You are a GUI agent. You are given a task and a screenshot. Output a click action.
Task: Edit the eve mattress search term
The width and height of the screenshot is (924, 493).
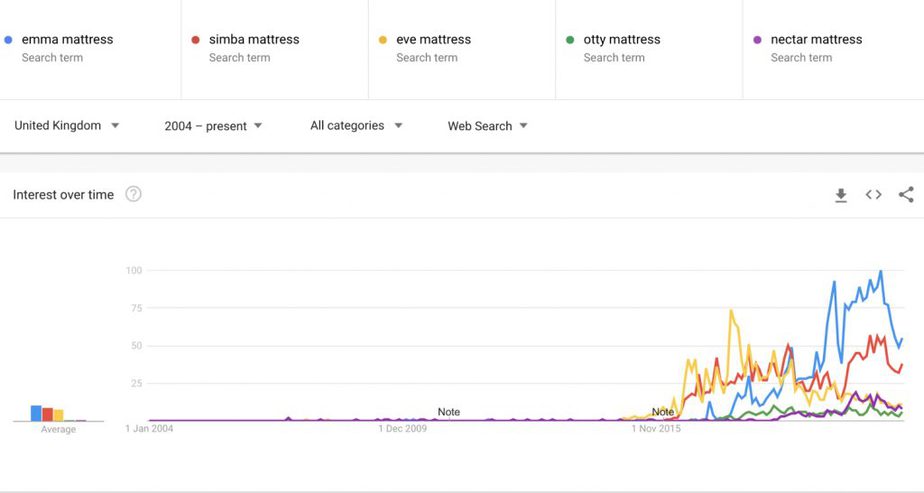[434, 39]
